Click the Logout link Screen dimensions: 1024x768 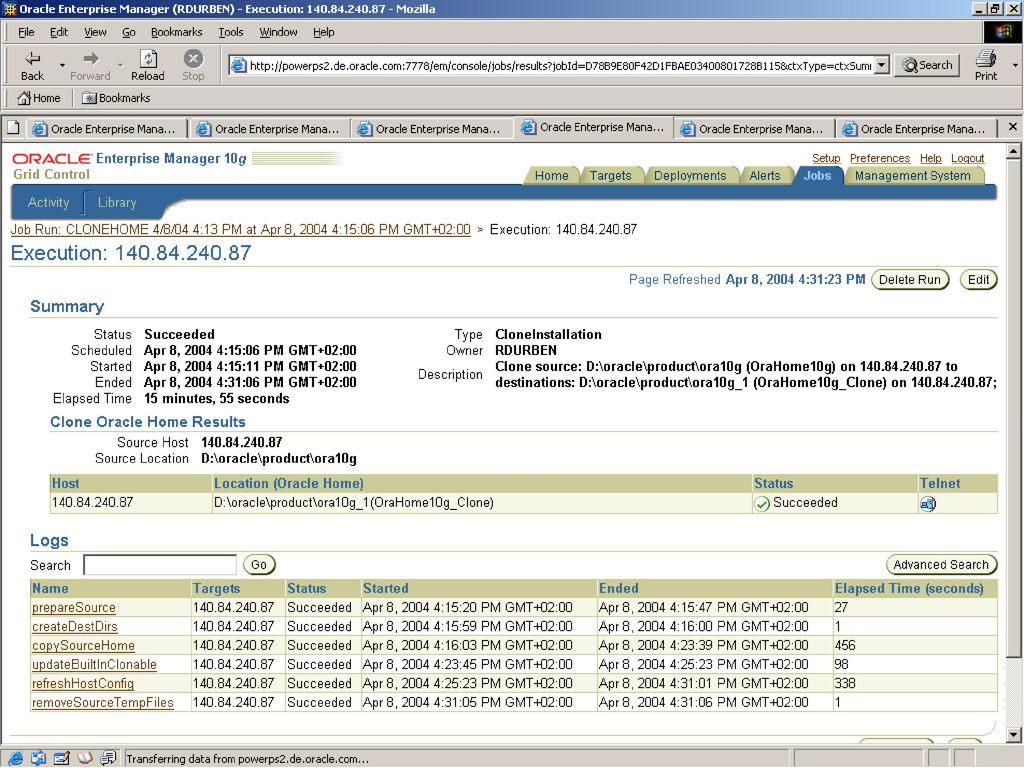[967, 158]
